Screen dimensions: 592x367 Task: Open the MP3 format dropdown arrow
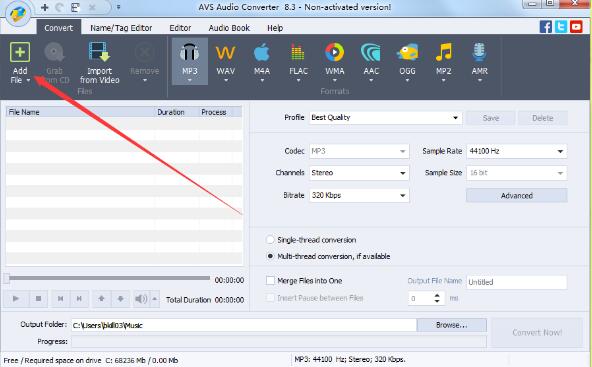(x=190, y=80)
